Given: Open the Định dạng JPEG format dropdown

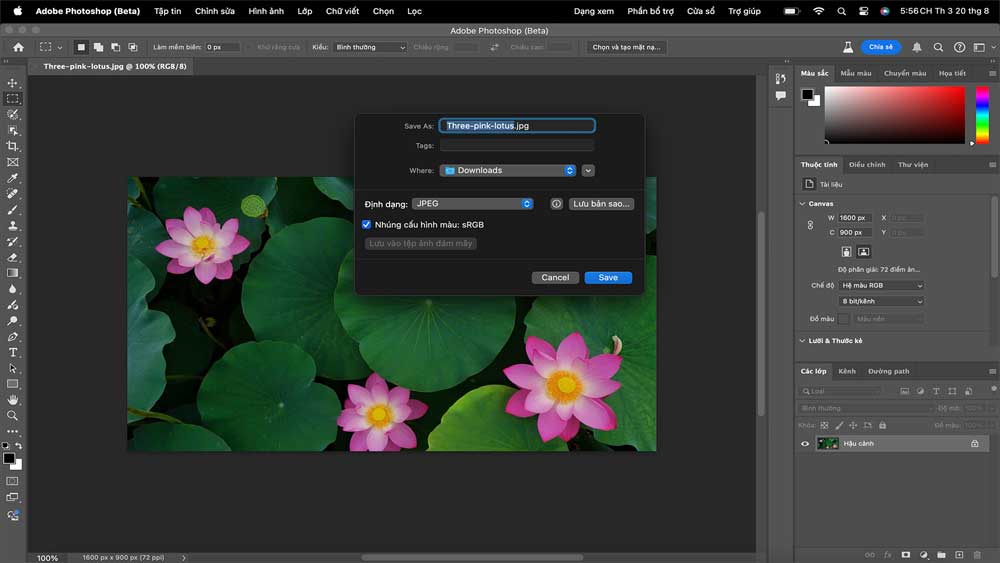Looking at the screenshot, I should (473, 204).
